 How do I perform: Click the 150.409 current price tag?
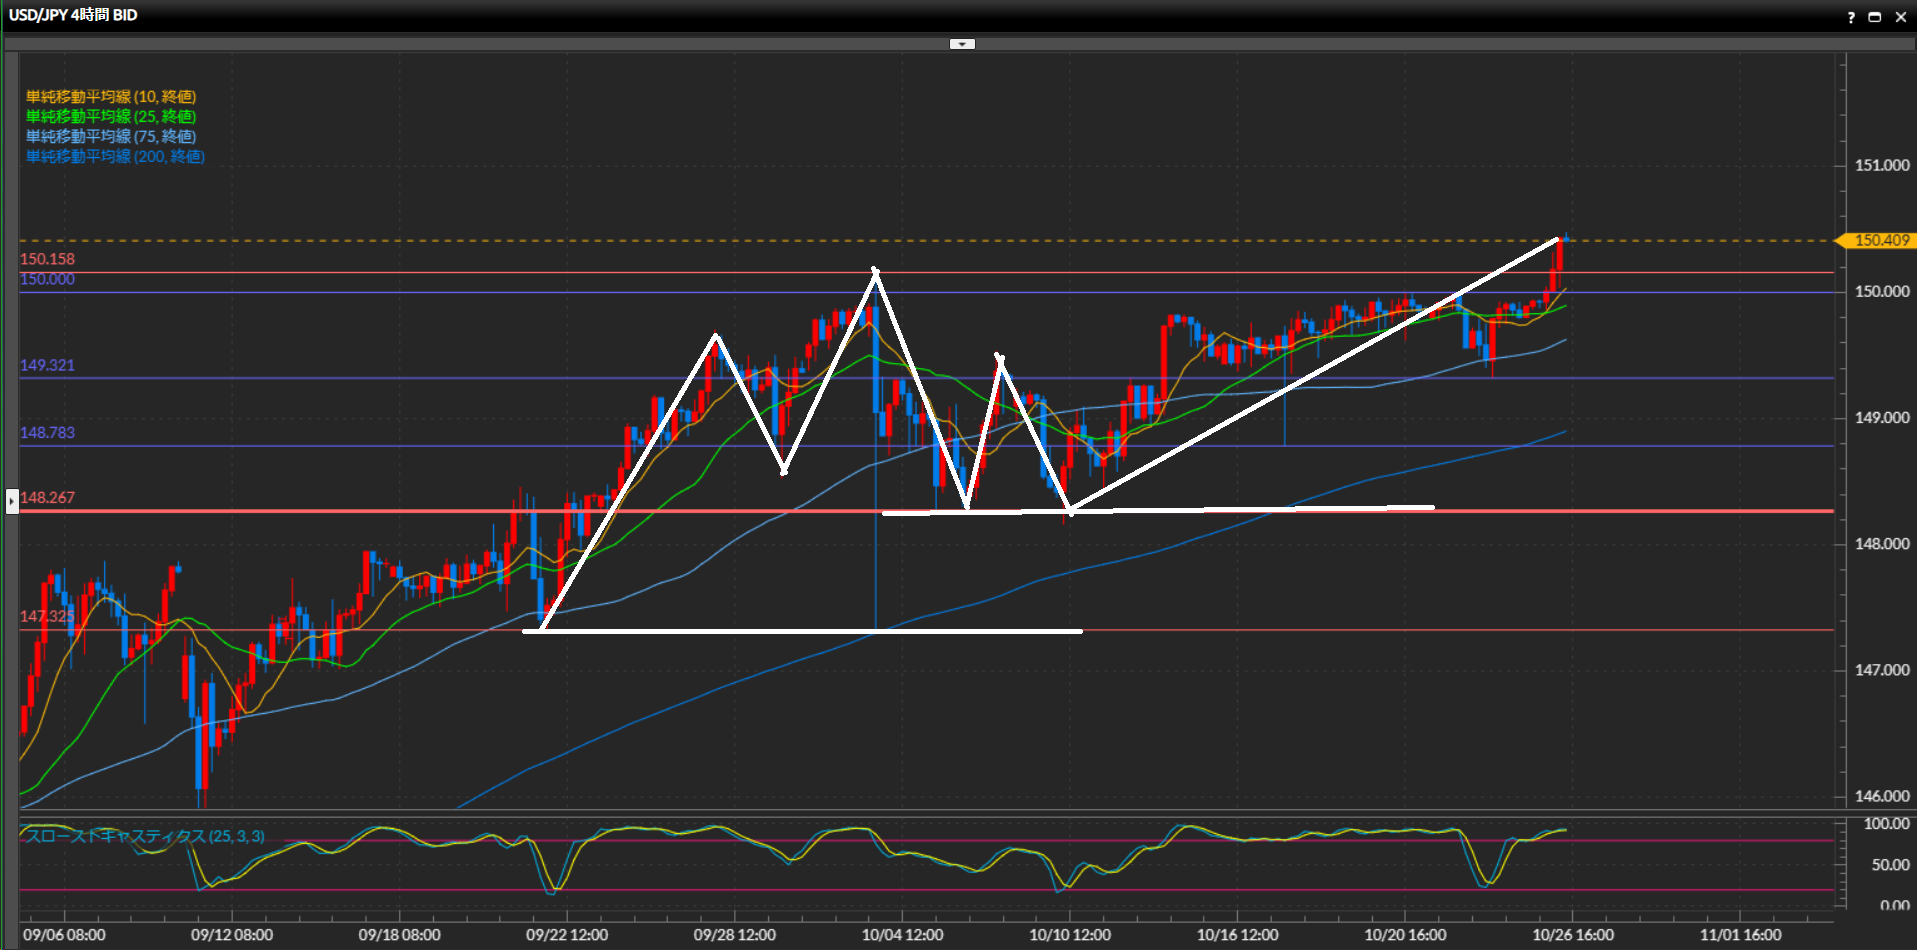point(1880,240)
